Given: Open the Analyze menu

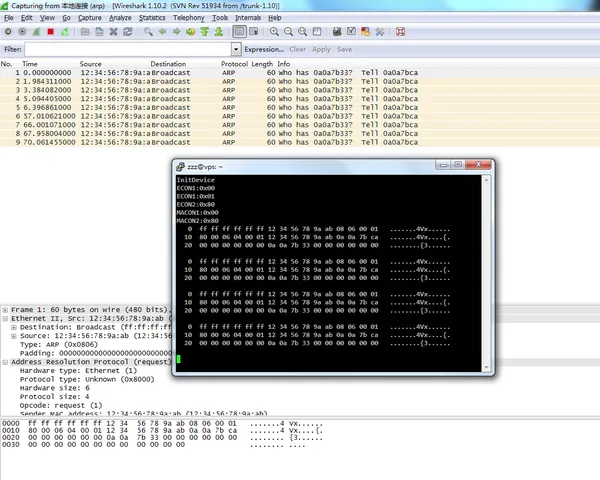Looking at the screenshot, I should coord(120,18).
